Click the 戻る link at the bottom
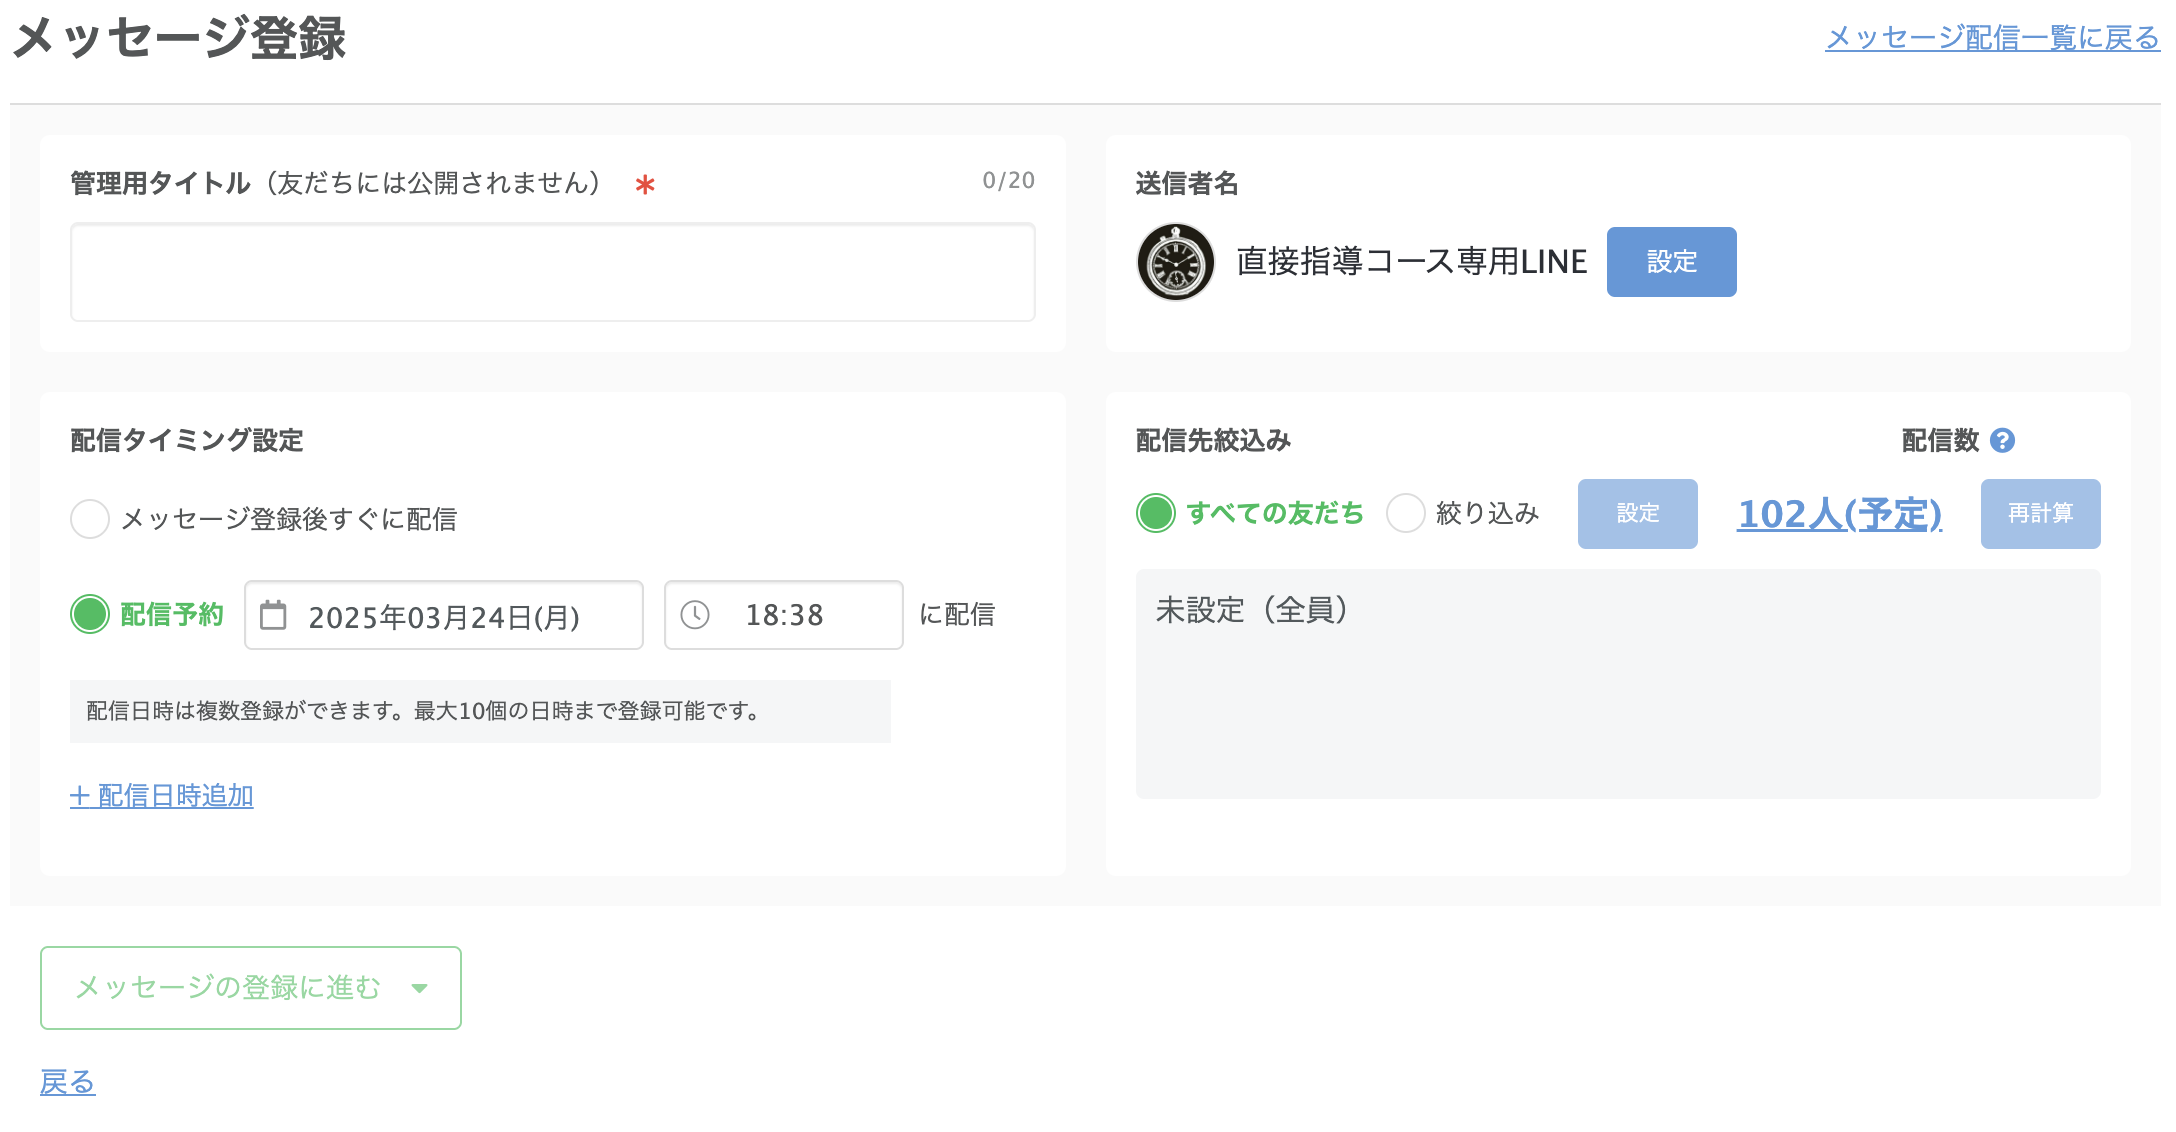The width and height of the screenshot is (2176, 1132). click(x=66, y=1082)
